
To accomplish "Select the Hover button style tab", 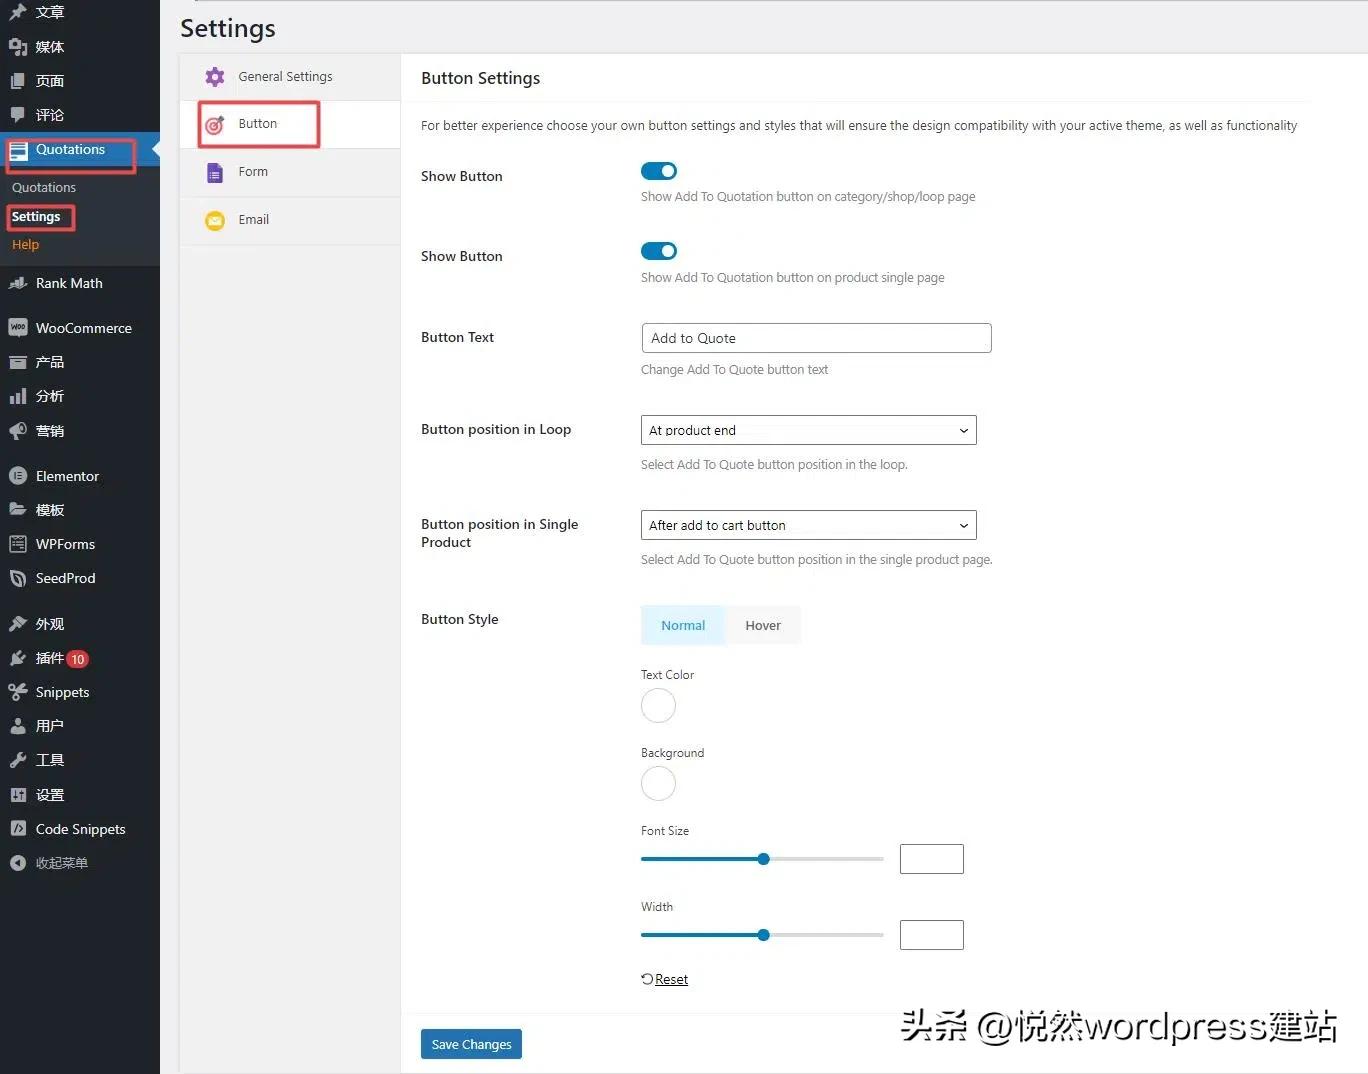I will [763, 625].
